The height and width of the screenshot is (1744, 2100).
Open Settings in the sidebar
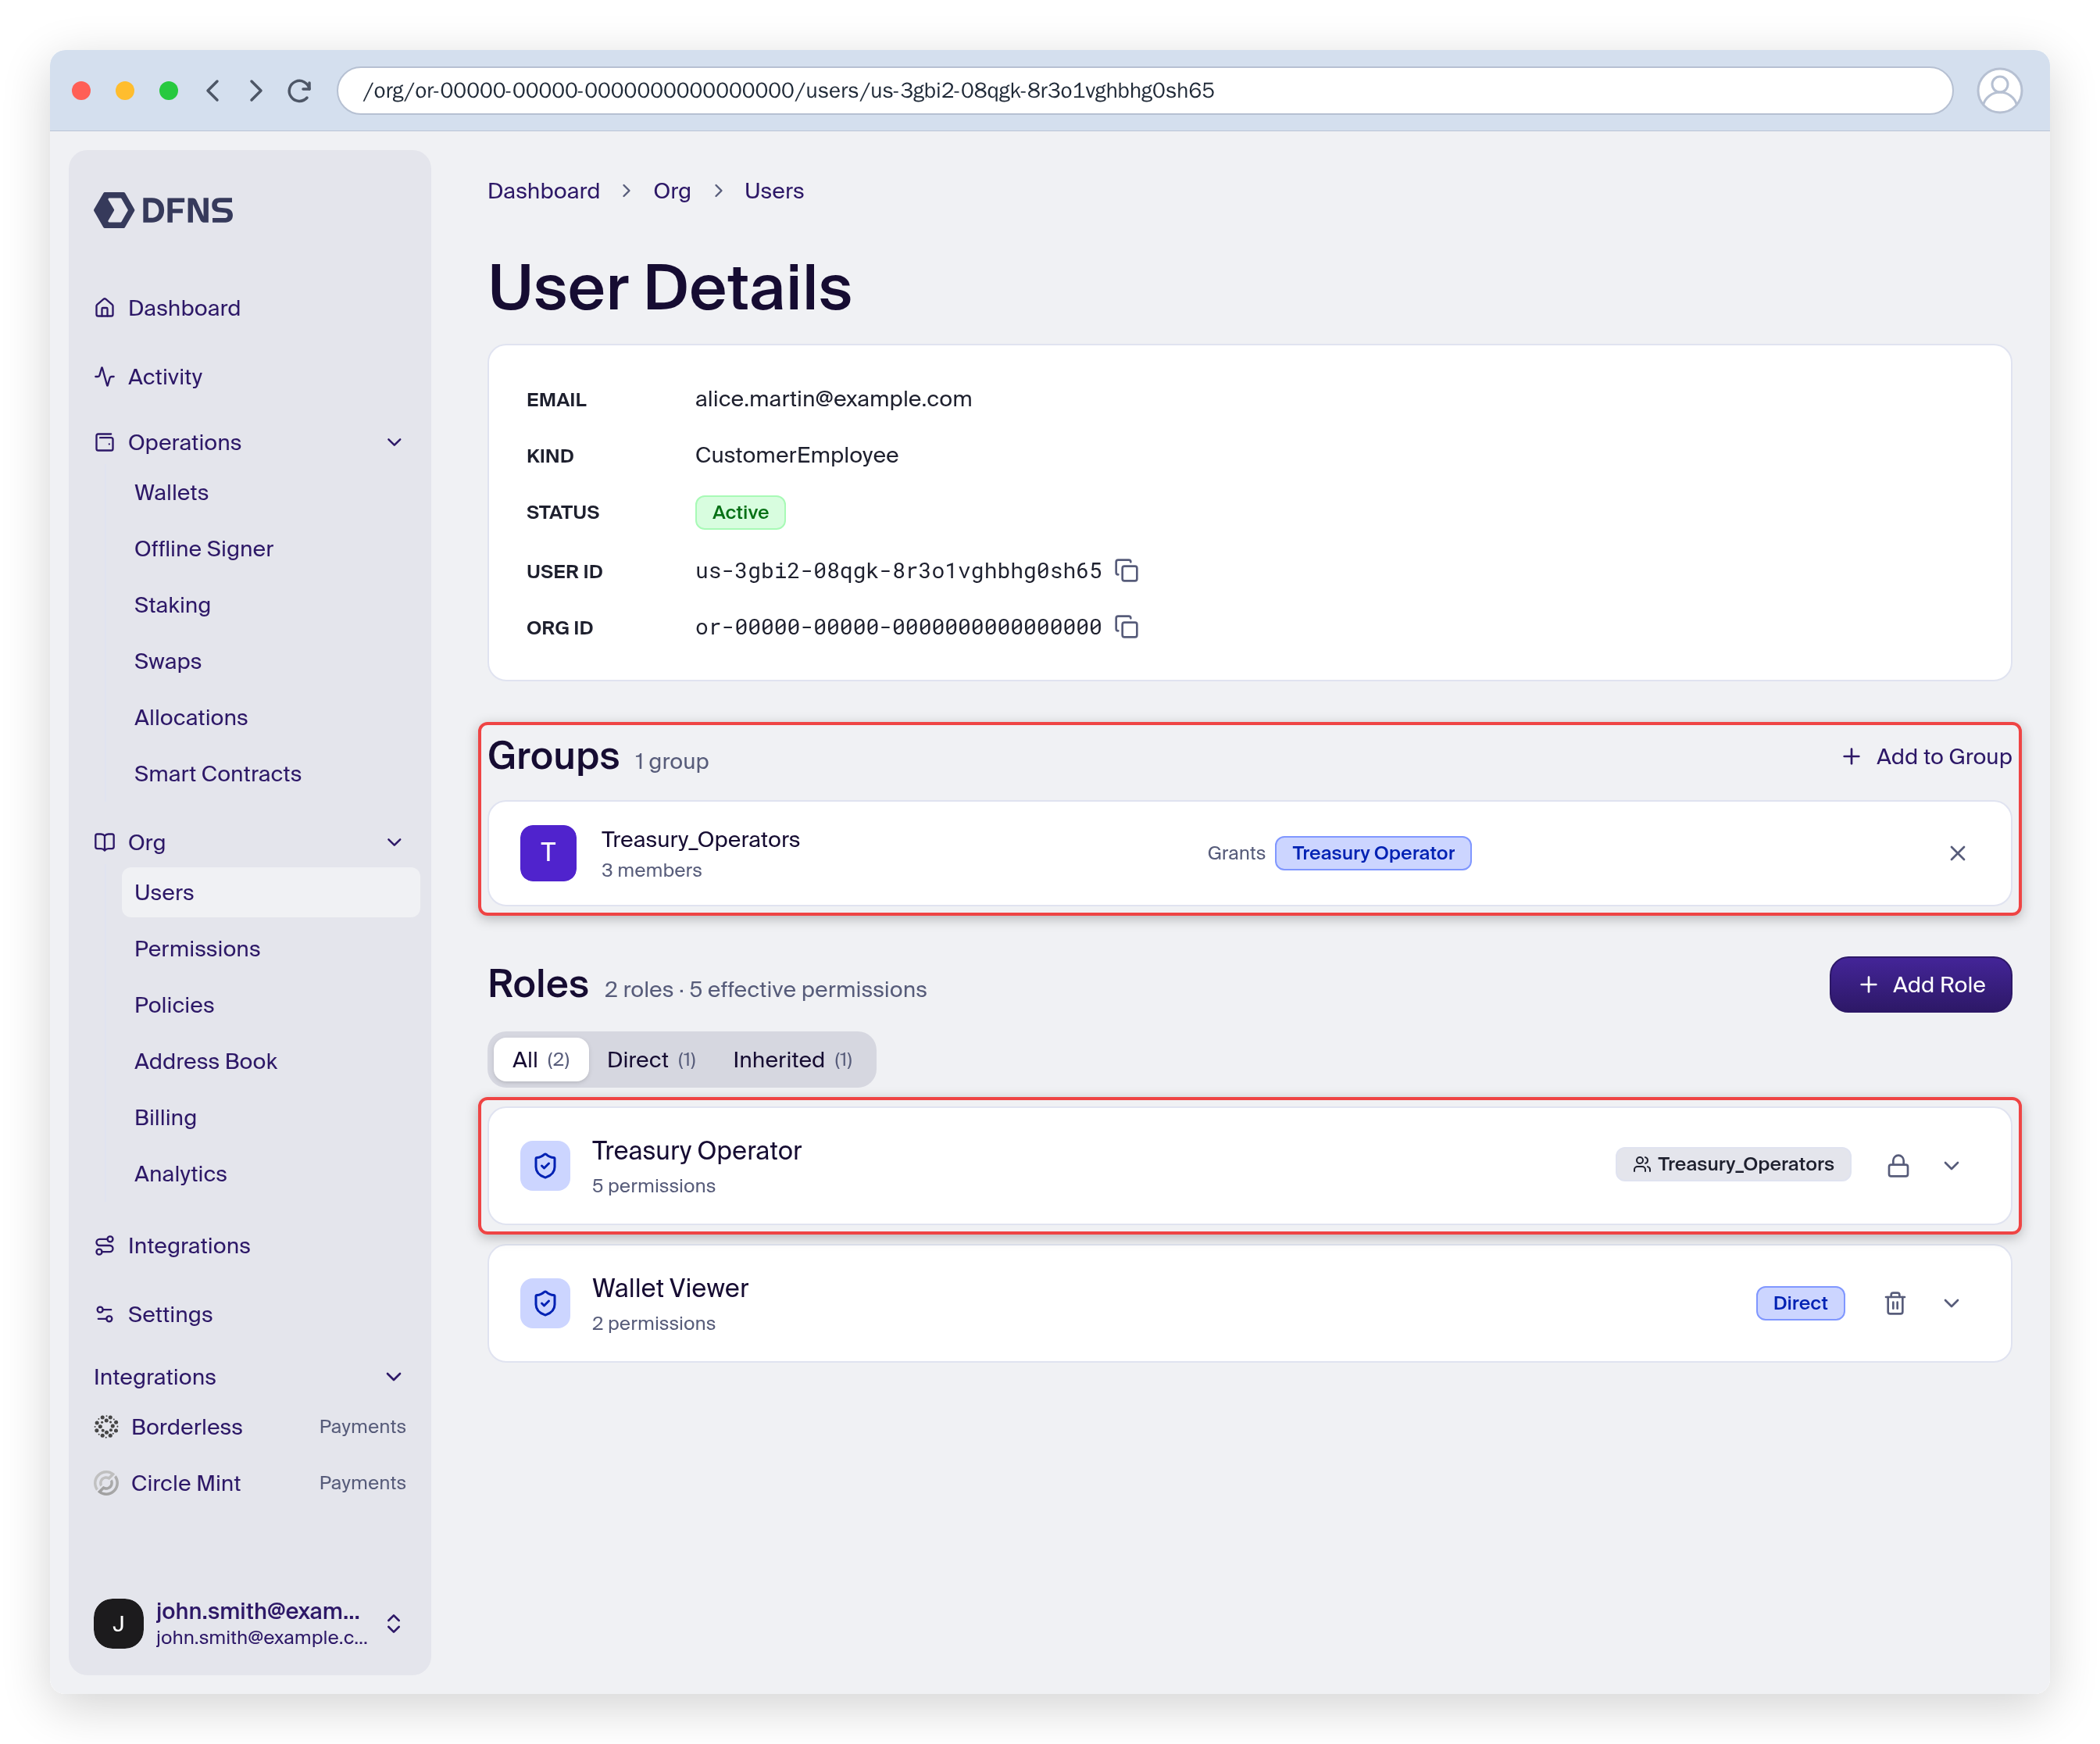point(154,1315)
